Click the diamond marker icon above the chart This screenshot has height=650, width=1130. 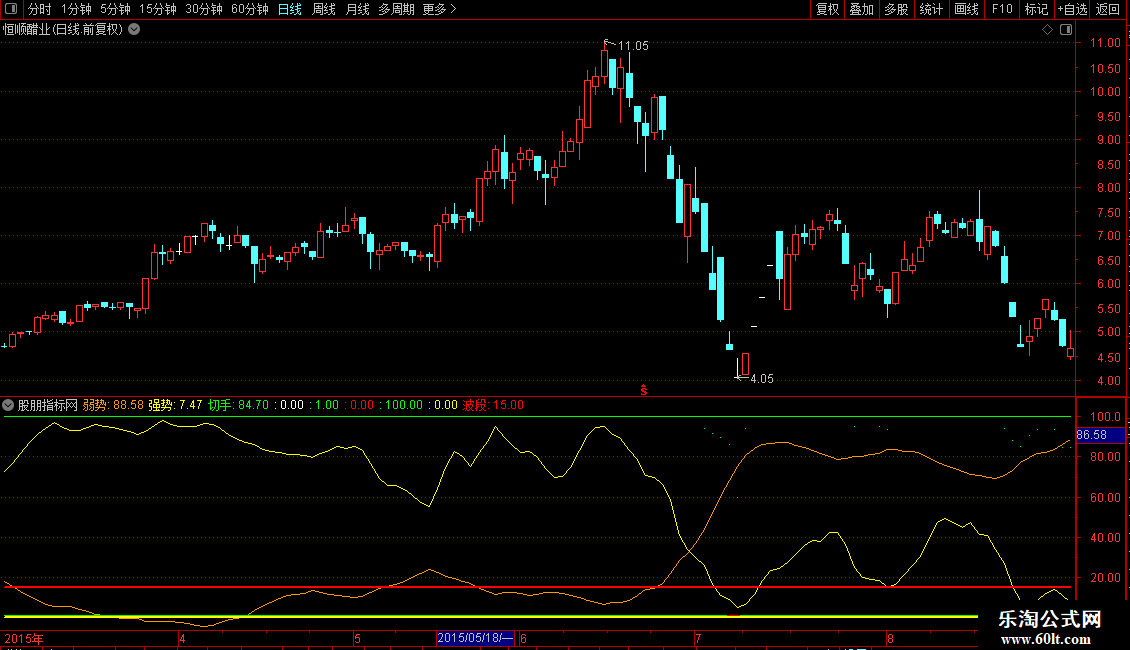[1047, 30]
